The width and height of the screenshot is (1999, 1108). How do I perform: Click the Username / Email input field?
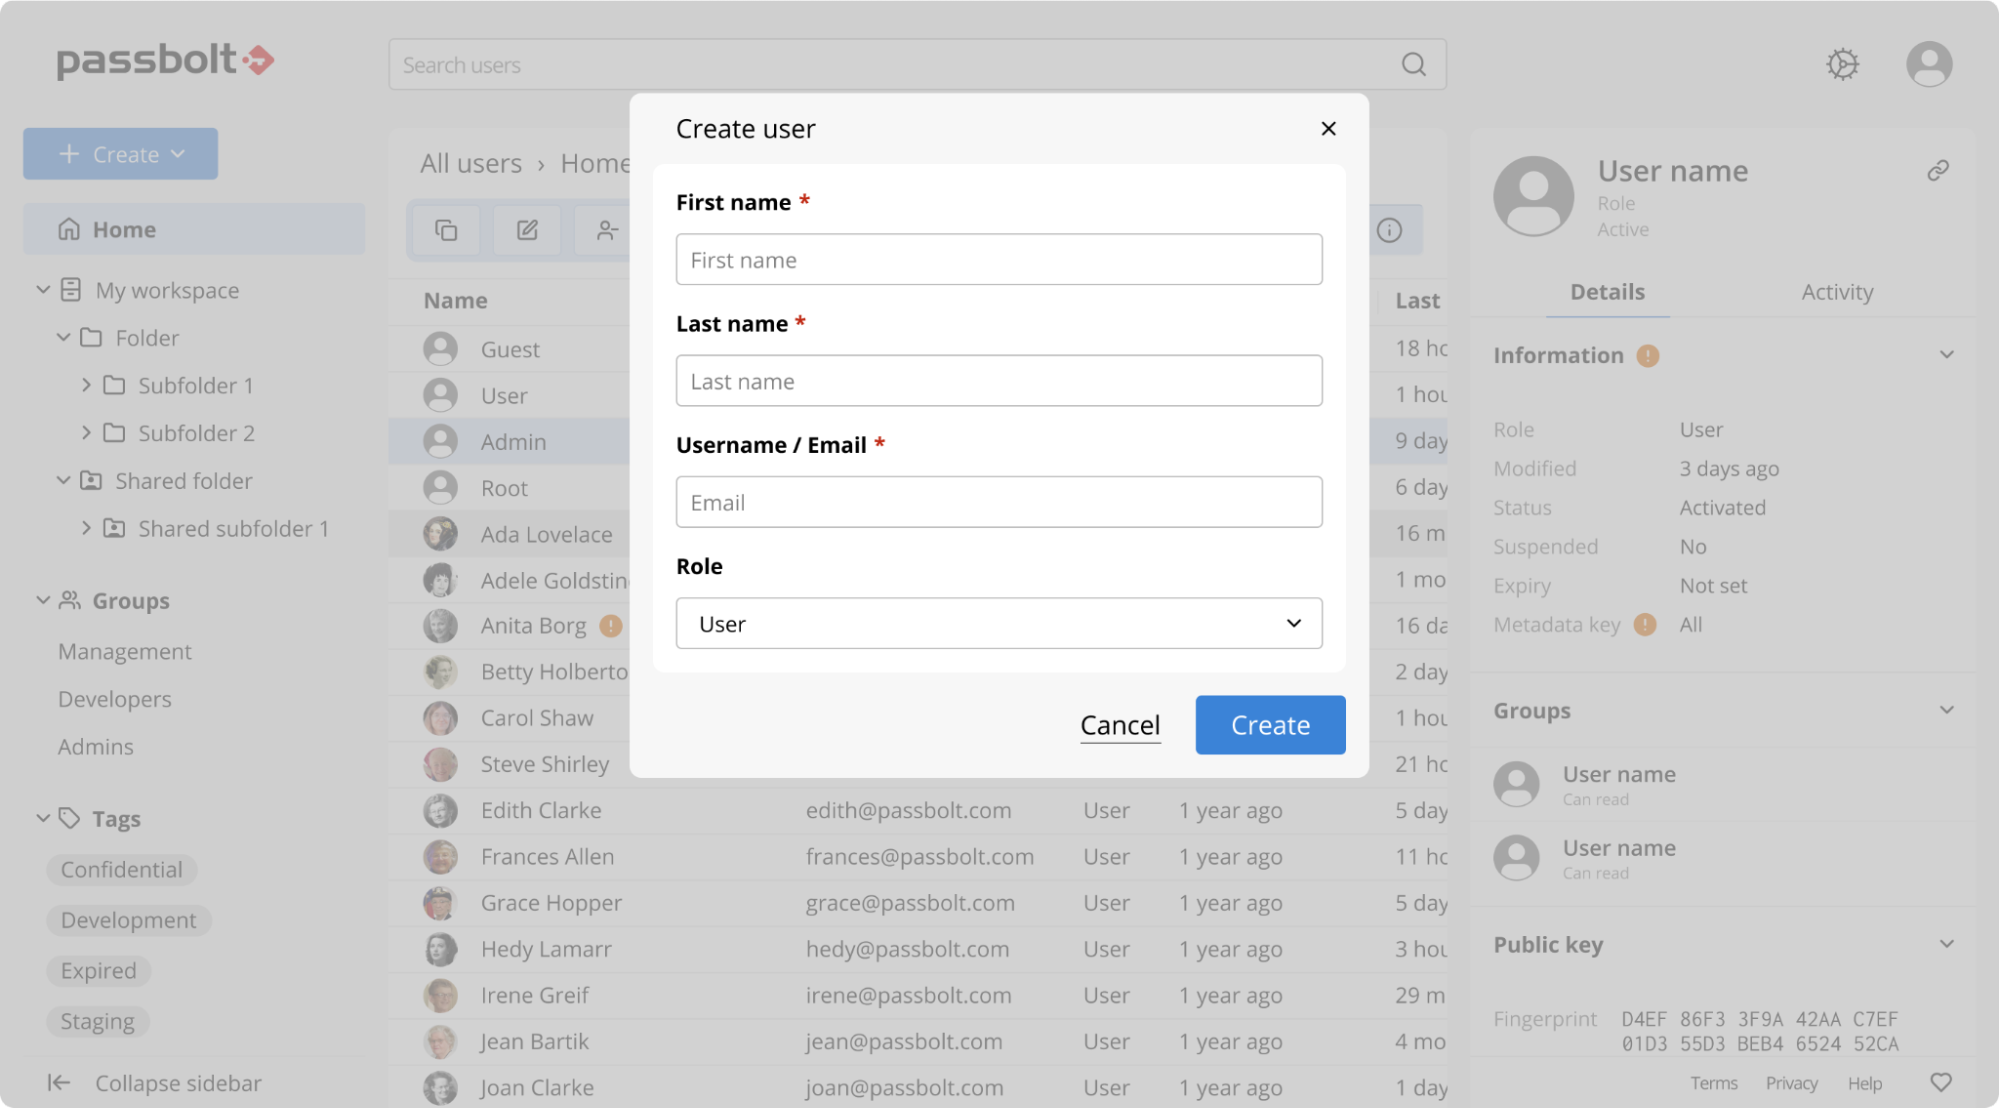[998, 502]
